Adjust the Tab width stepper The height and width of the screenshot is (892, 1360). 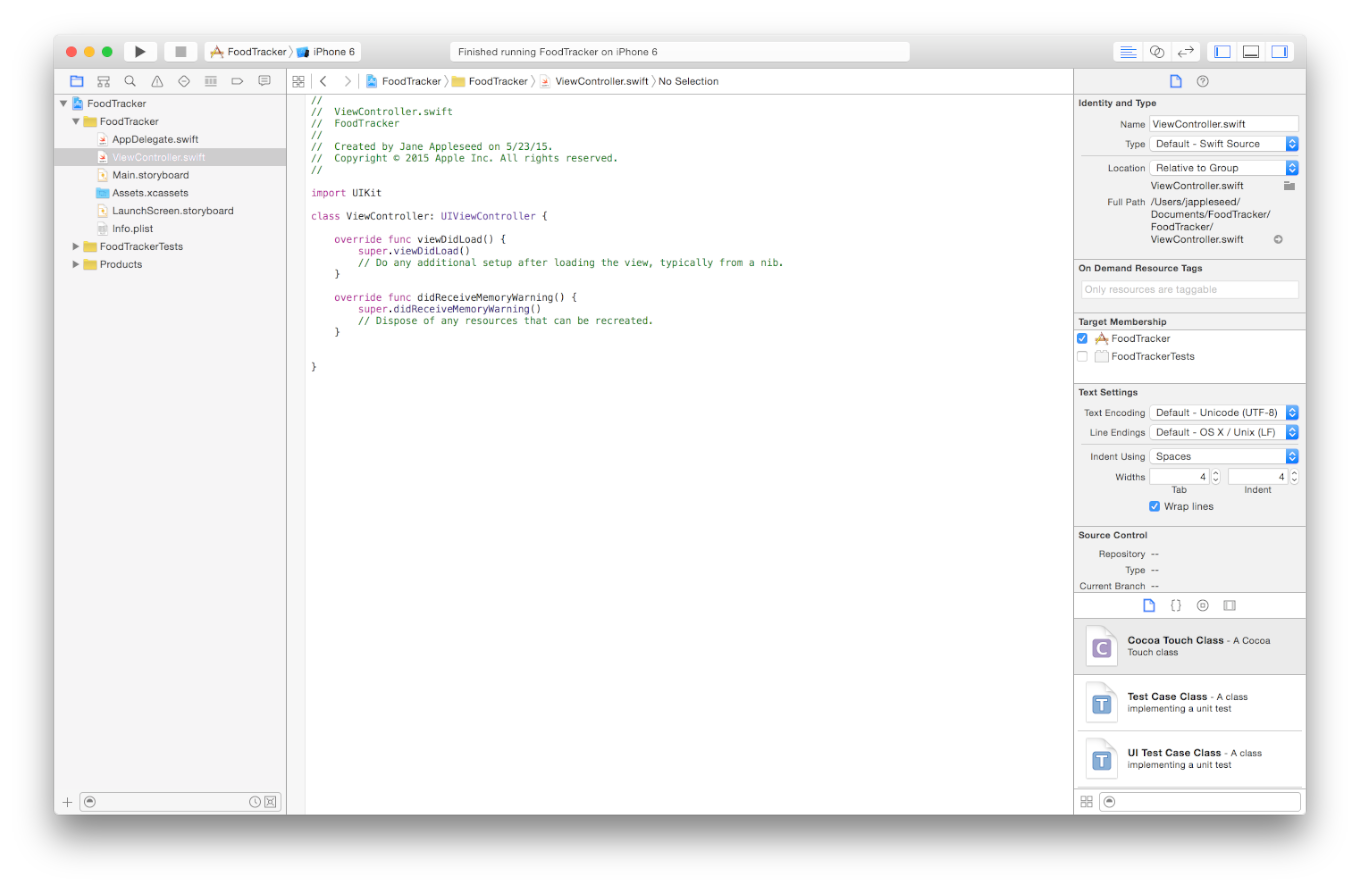pos(1216,477)
